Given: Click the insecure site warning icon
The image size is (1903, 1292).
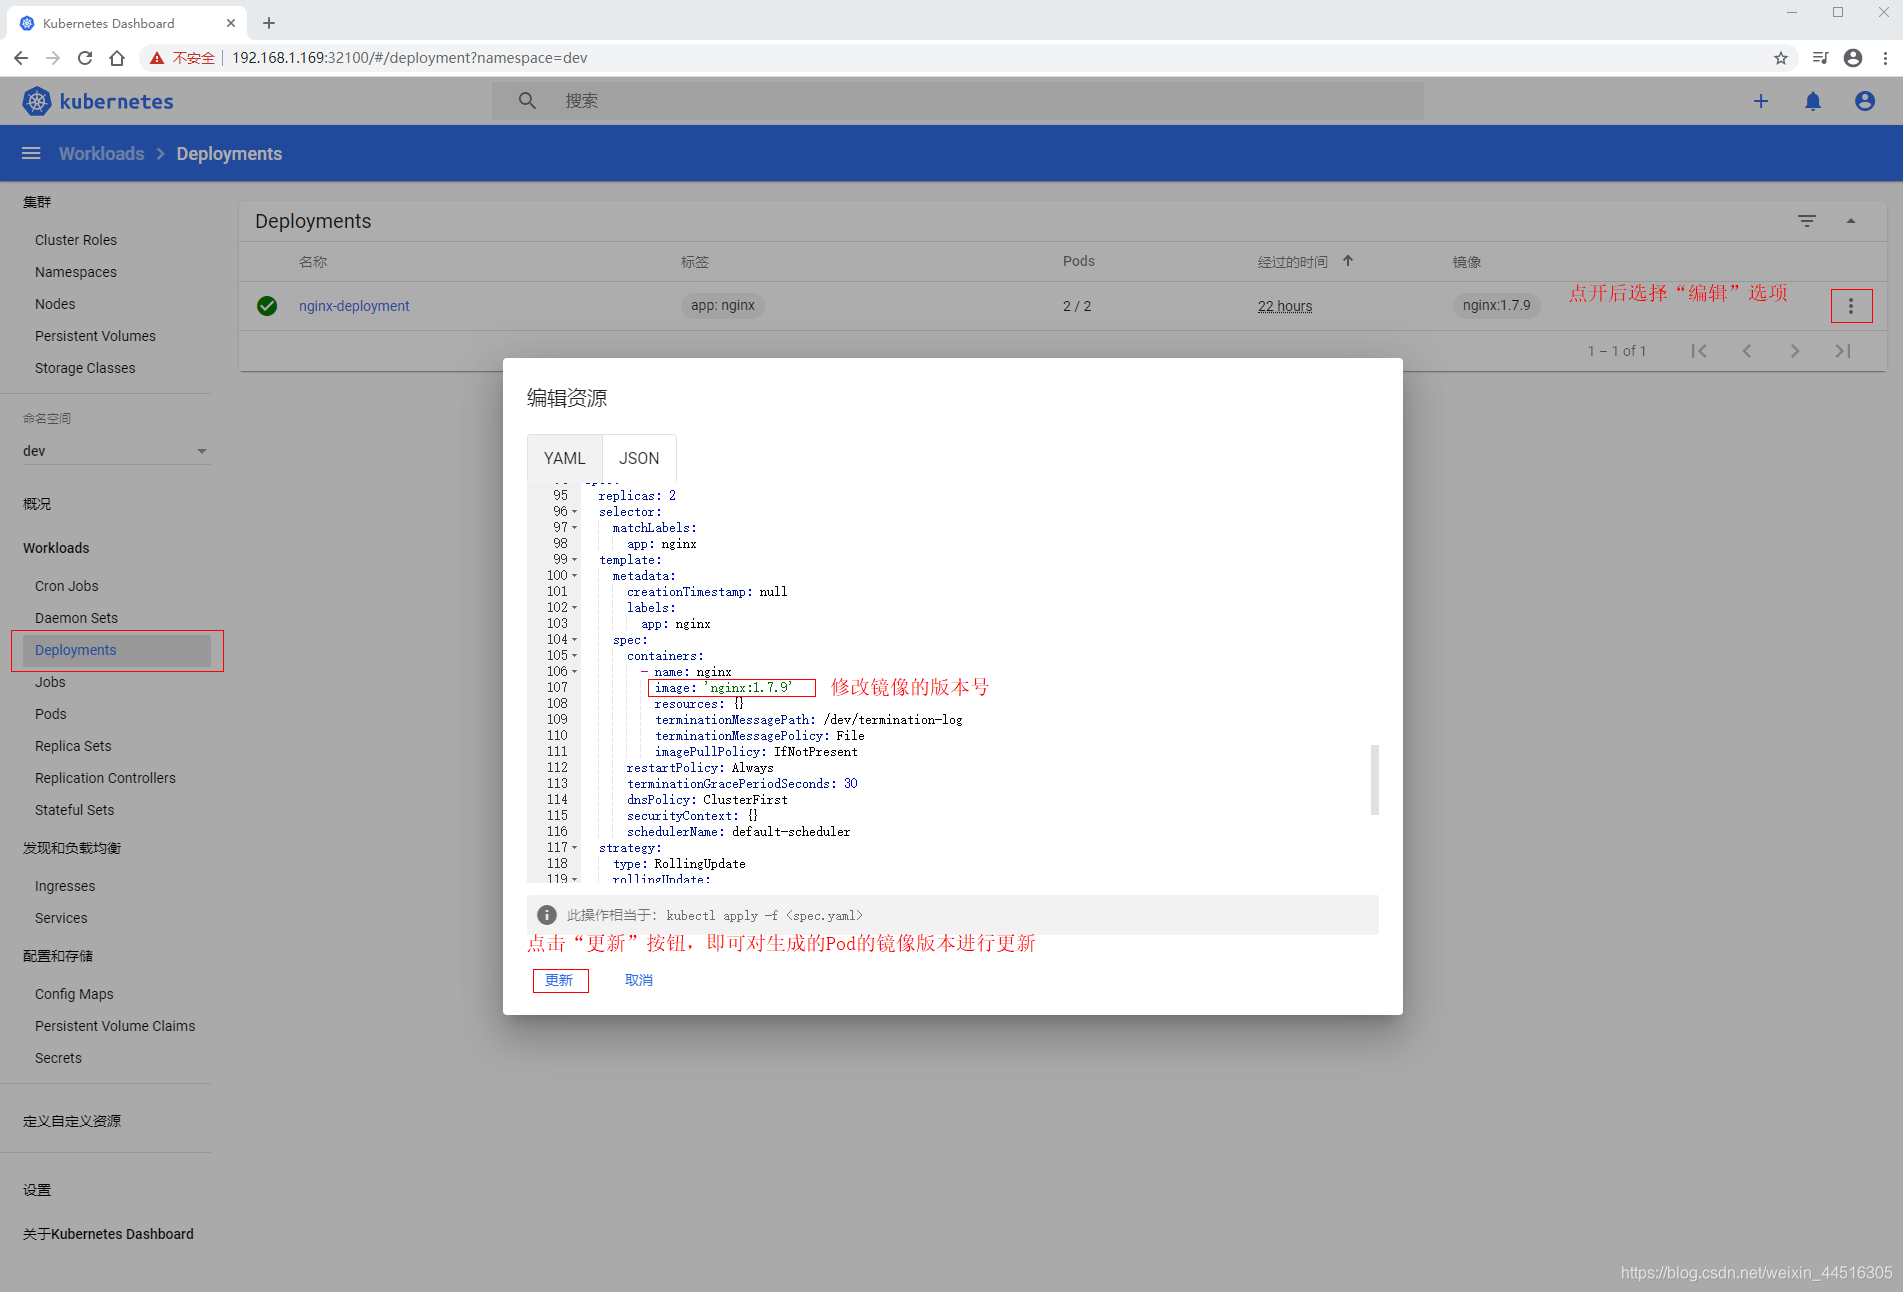Looking at the screenshot, I should click(157, 58).
